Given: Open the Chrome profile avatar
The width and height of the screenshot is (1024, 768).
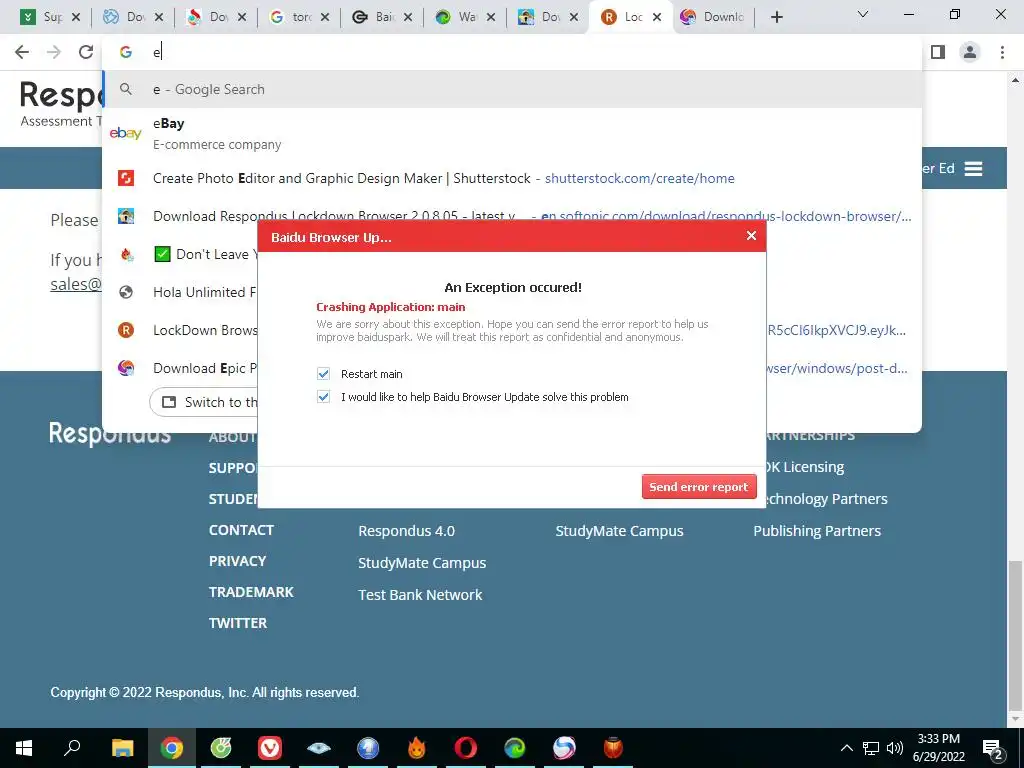Looking at the screenshot, I should click(x=970, y=52).
